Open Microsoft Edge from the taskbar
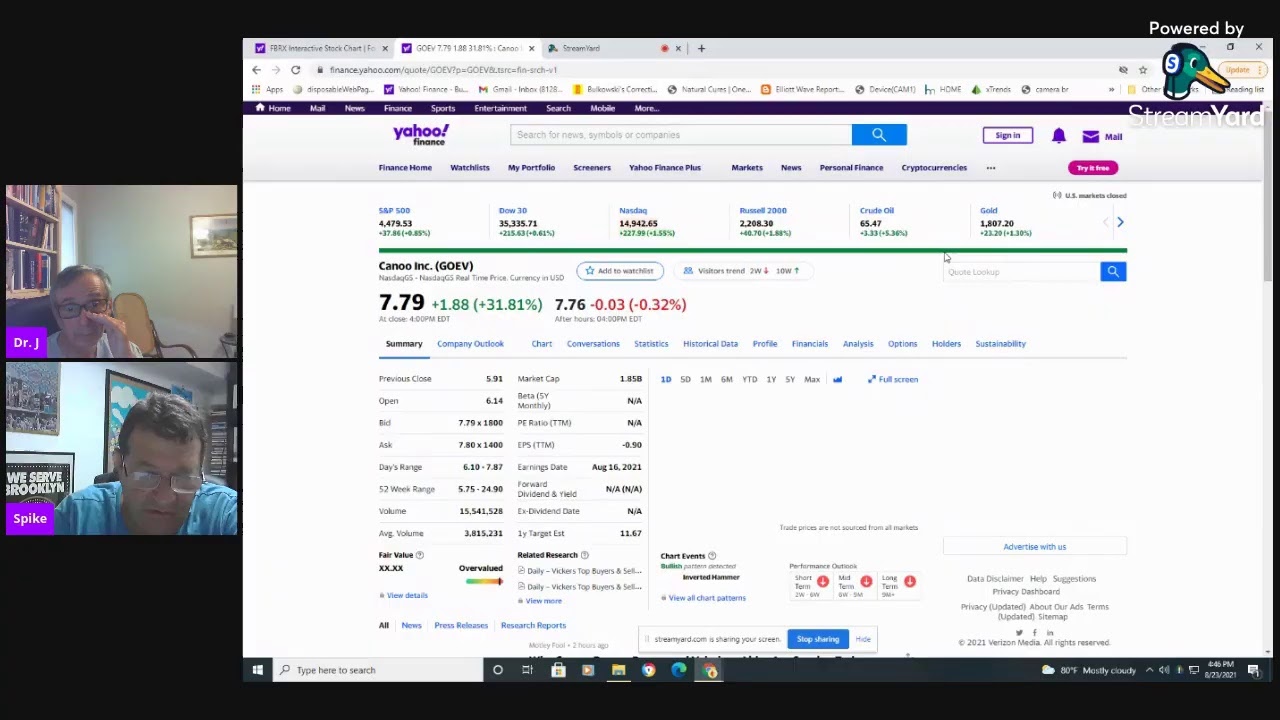This screenshot has width=1280, height=720. click(679, 670)
